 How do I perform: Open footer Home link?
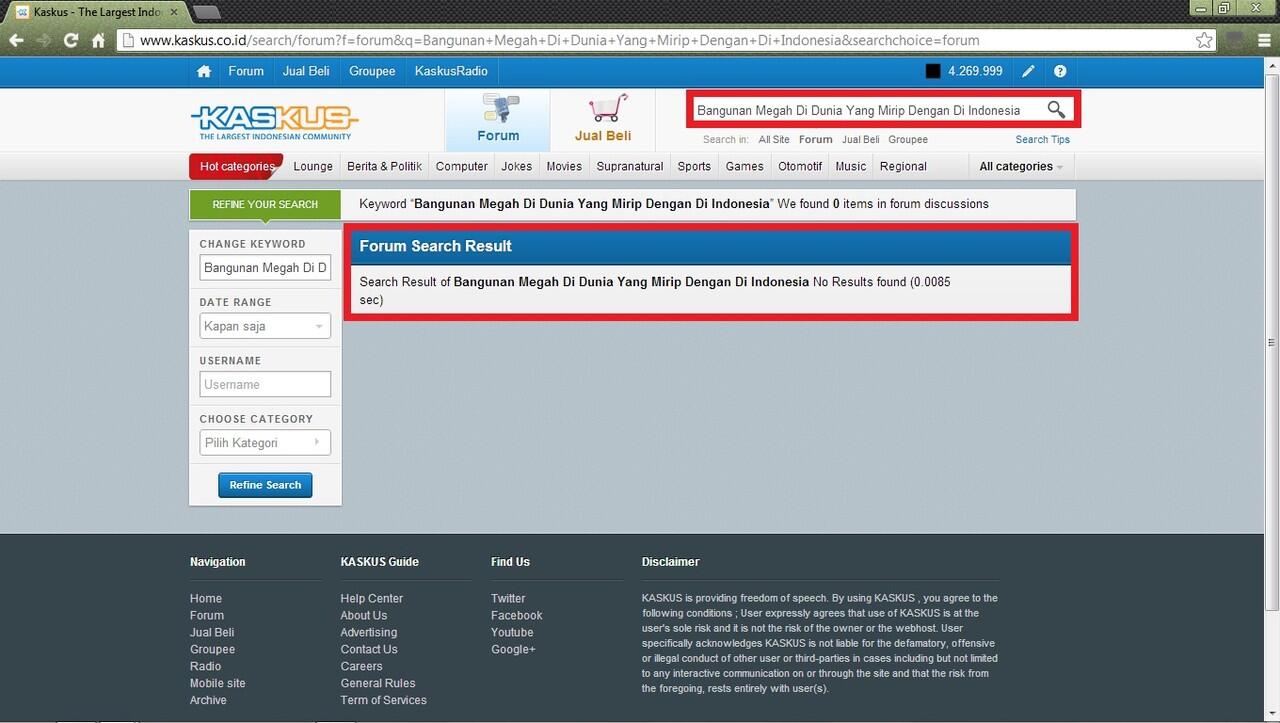pos(206,598)
